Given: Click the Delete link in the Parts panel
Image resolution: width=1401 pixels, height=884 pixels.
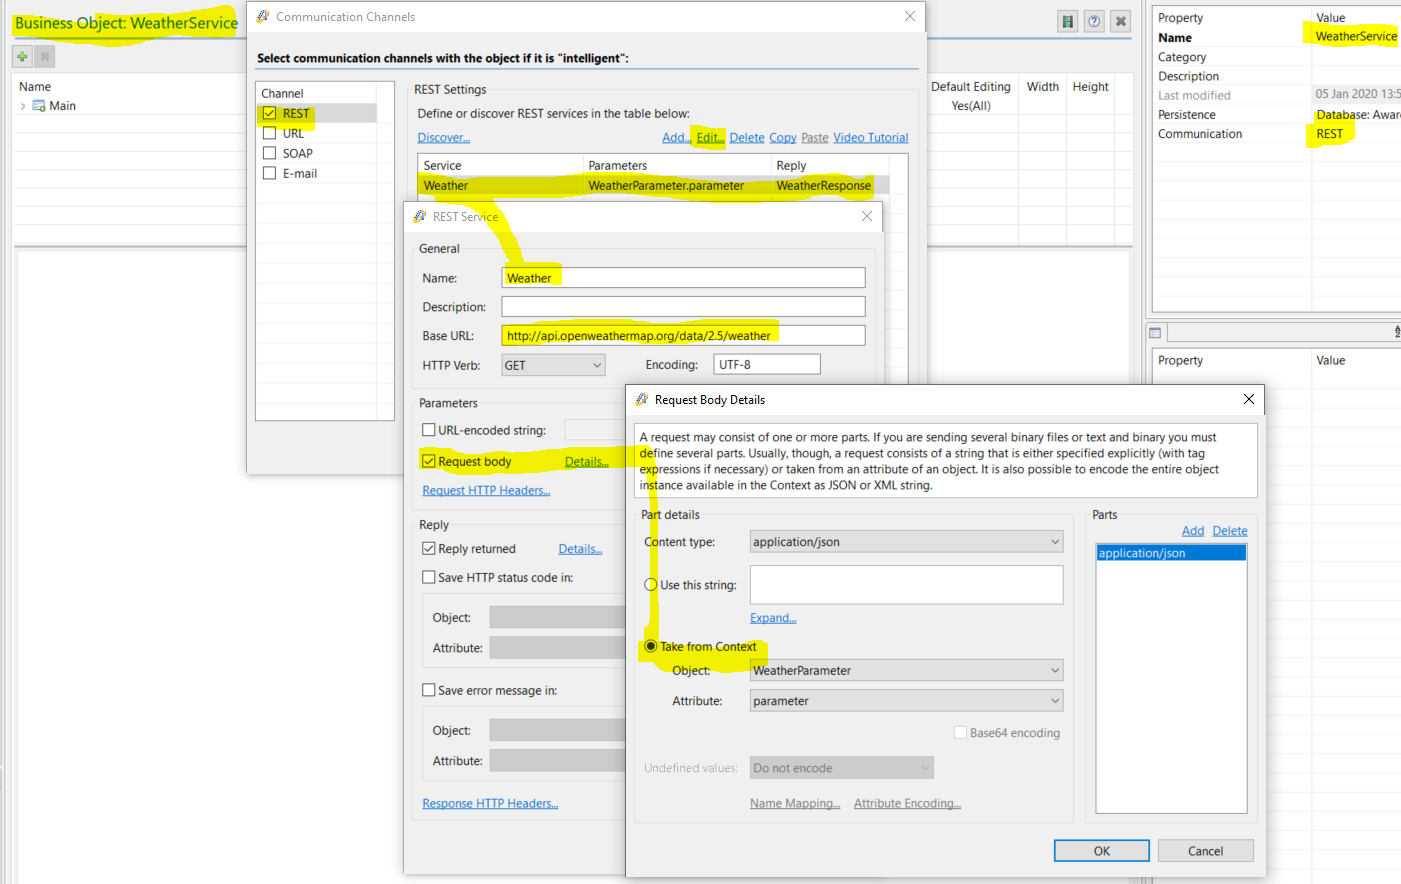Looking at the screenshot, I should tap(1230, 531).
